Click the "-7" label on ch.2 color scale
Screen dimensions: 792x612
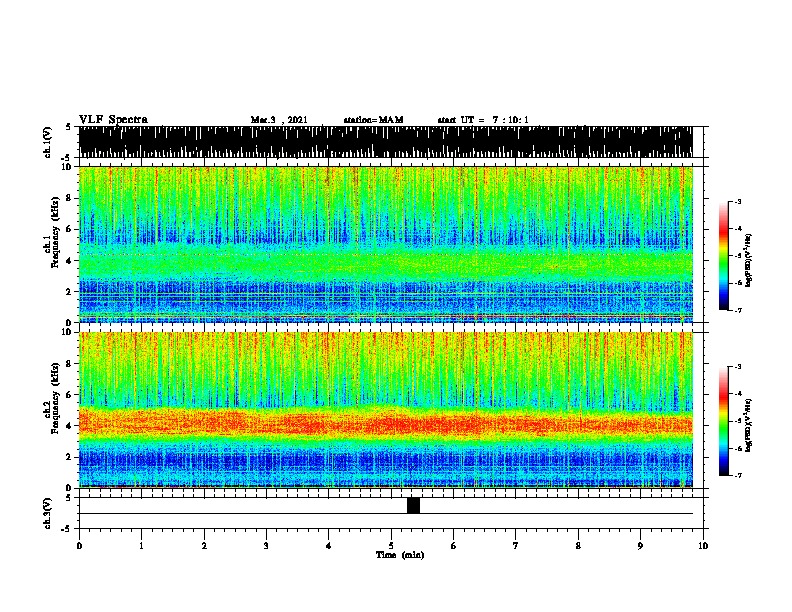(738, 475)
